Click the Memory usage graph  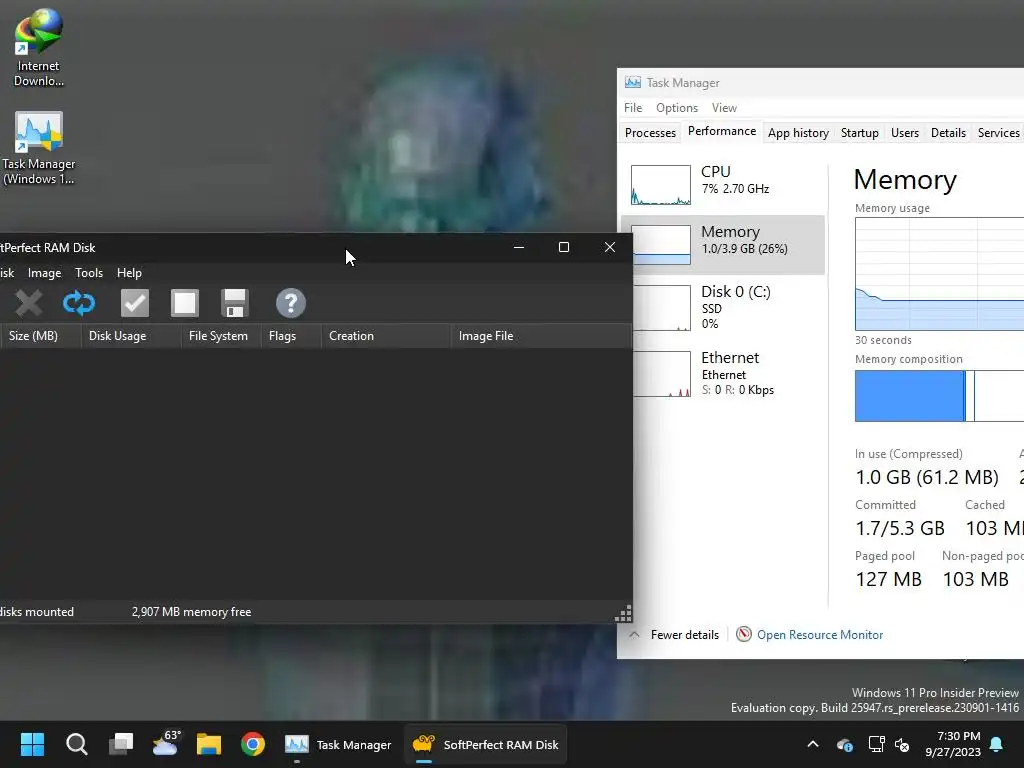(939, 274)
